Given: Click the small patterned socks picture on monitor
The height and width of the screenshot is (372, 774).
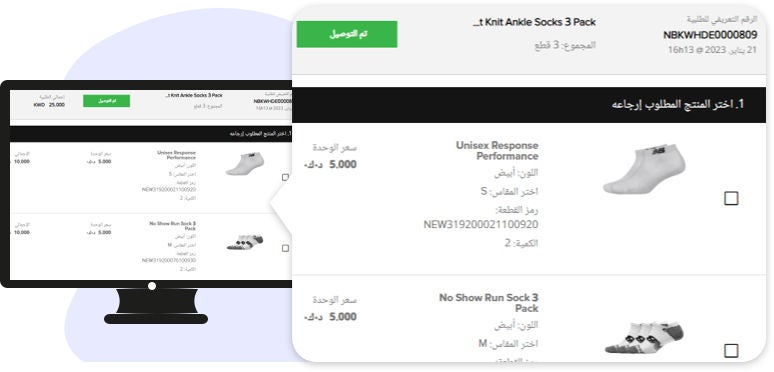Looking at the screenshot, I should click(x=245, y=242).
